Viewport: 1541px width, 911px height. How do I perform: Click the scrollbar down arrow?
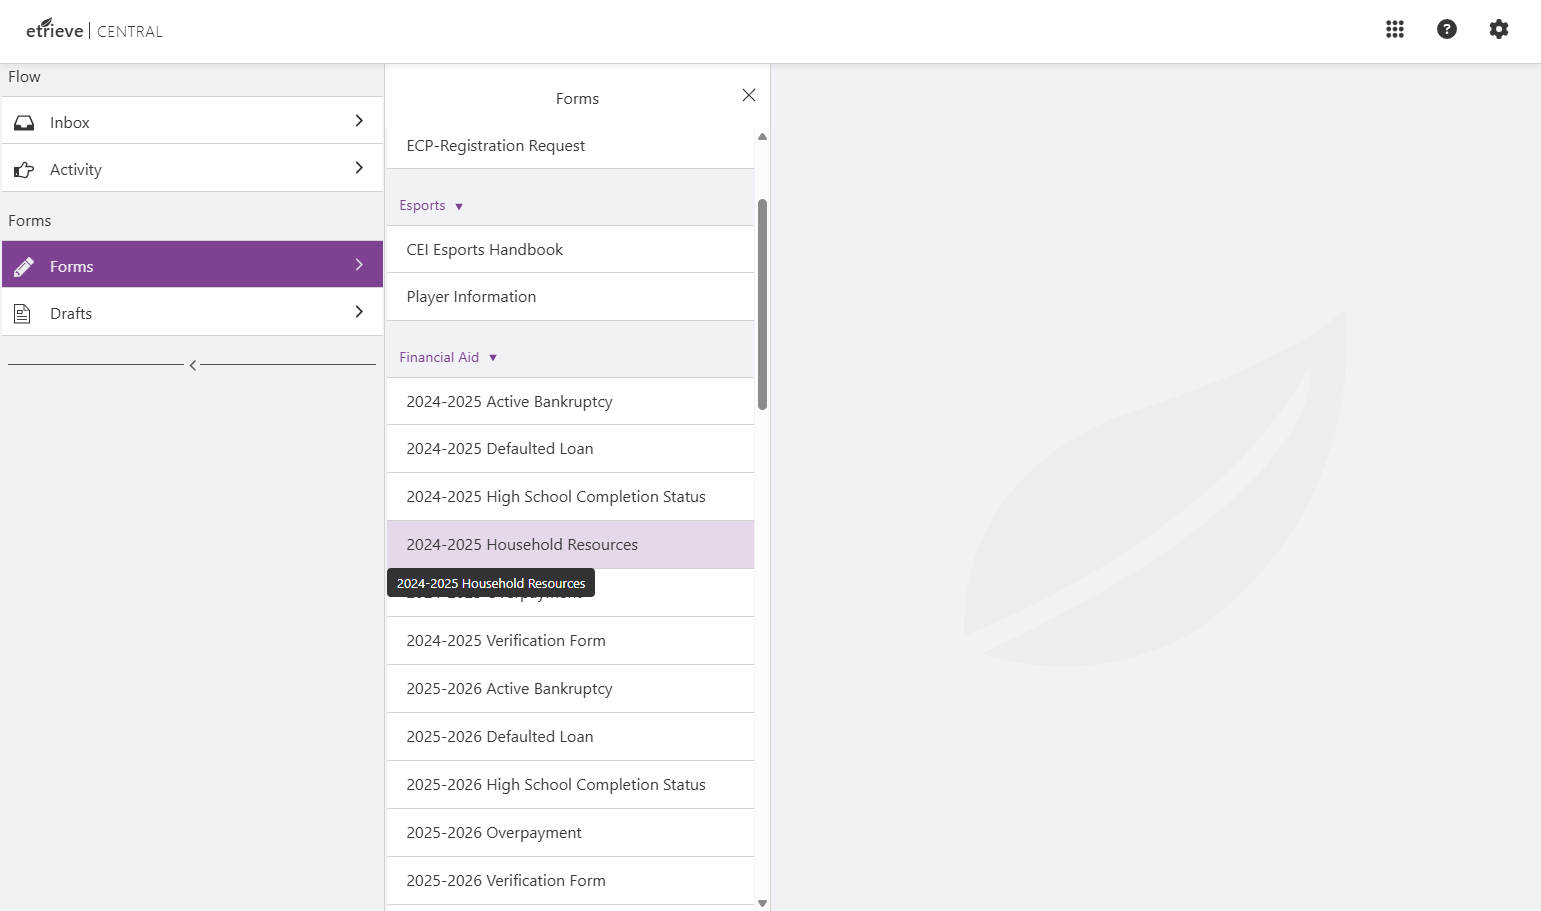pos(762,903)
